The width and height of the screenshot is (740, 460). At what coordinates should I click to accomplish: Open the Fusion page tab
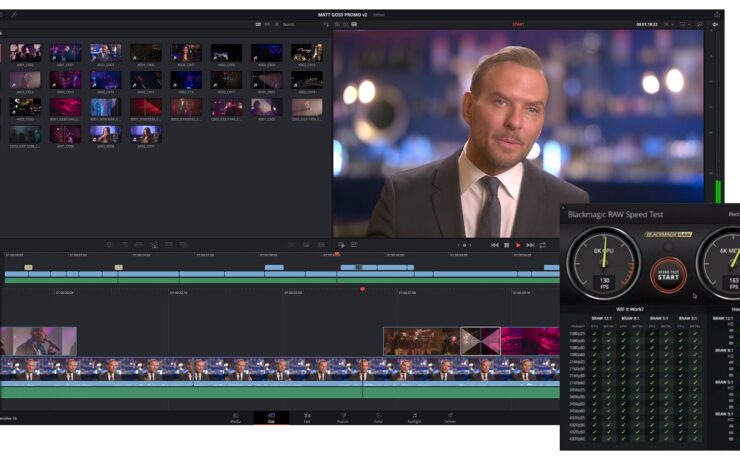click(343, 418)
